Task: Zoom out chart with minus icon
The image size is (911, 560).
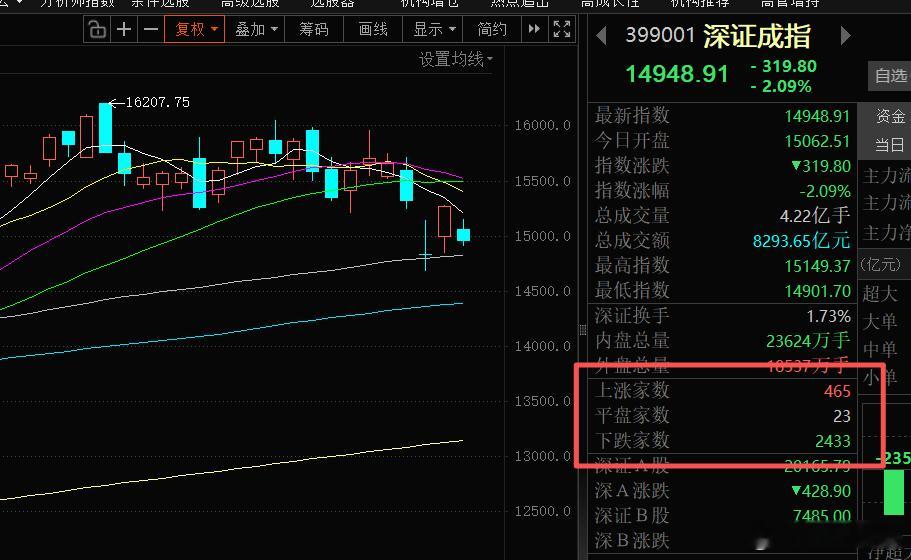Action: click(x=150, y=29)
